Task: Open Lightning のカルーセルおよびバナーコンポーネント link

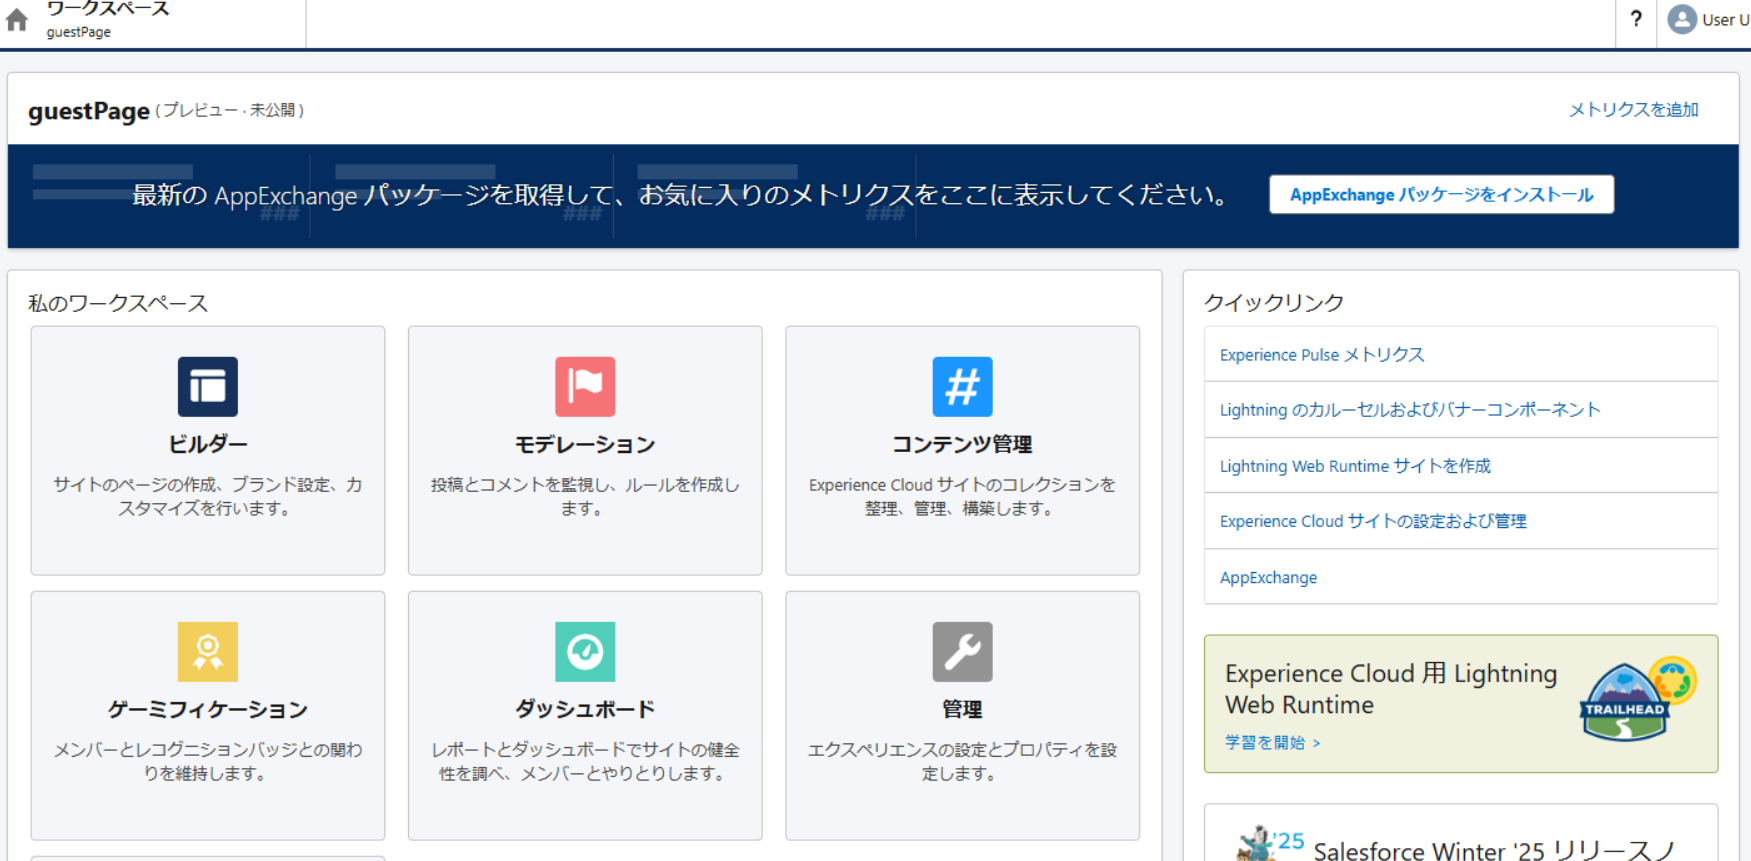Action: (1409, 410)
